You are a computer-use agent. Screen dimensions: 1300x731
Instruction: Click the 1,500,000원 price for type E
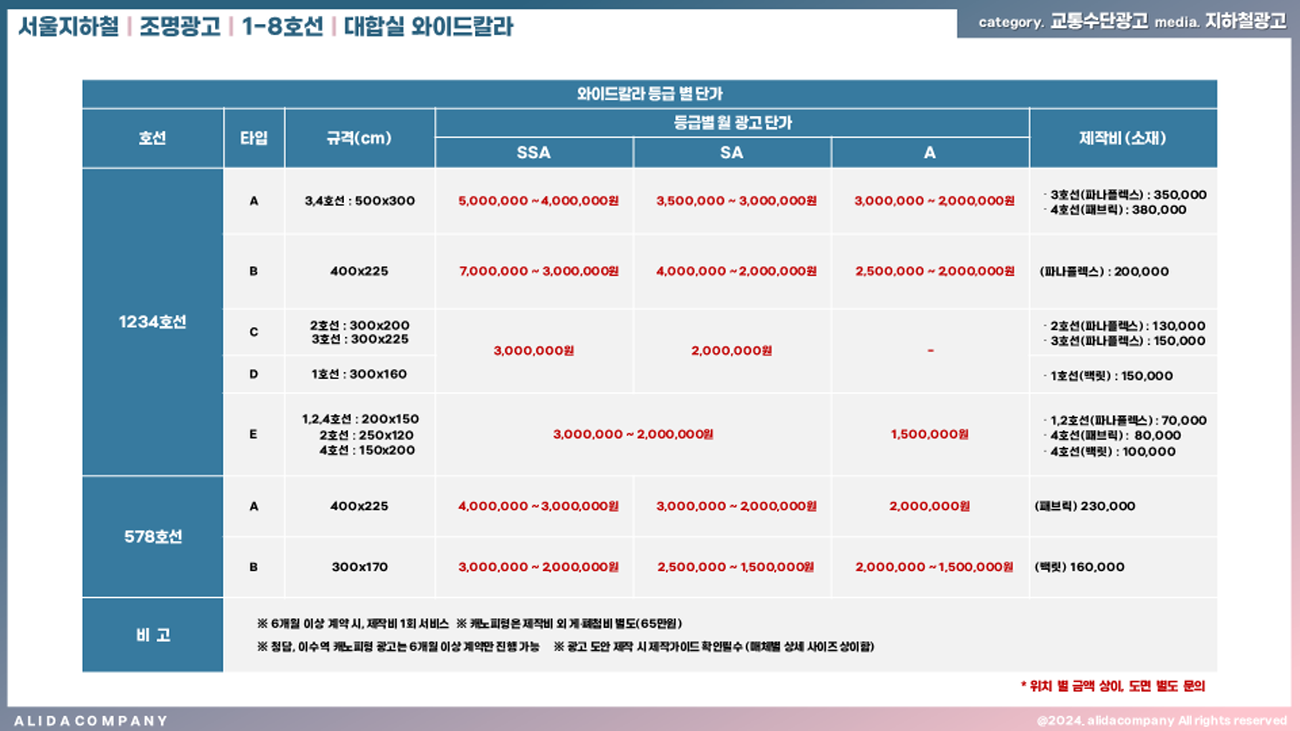(929, 435)
